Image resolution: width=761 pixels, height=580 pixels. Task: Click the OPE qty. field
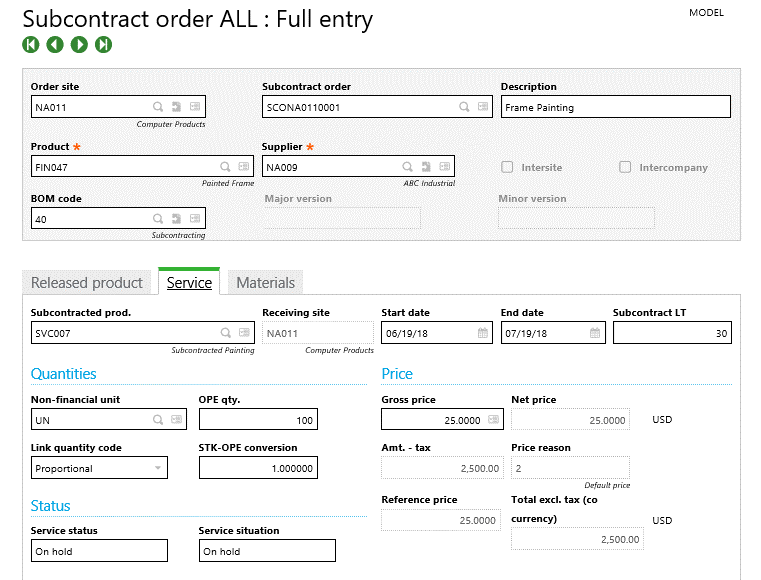(x=257, y=420)
